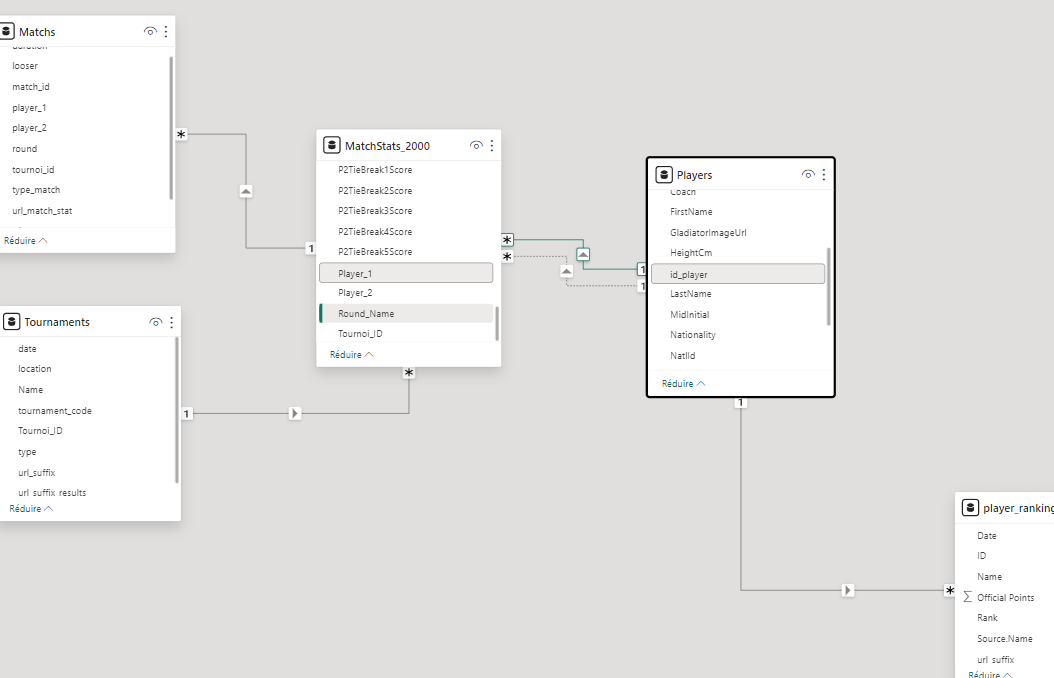Click the Players to player_ranking direction arrow
This screenshot has height=678, width=1054.
tap(848, 591)
